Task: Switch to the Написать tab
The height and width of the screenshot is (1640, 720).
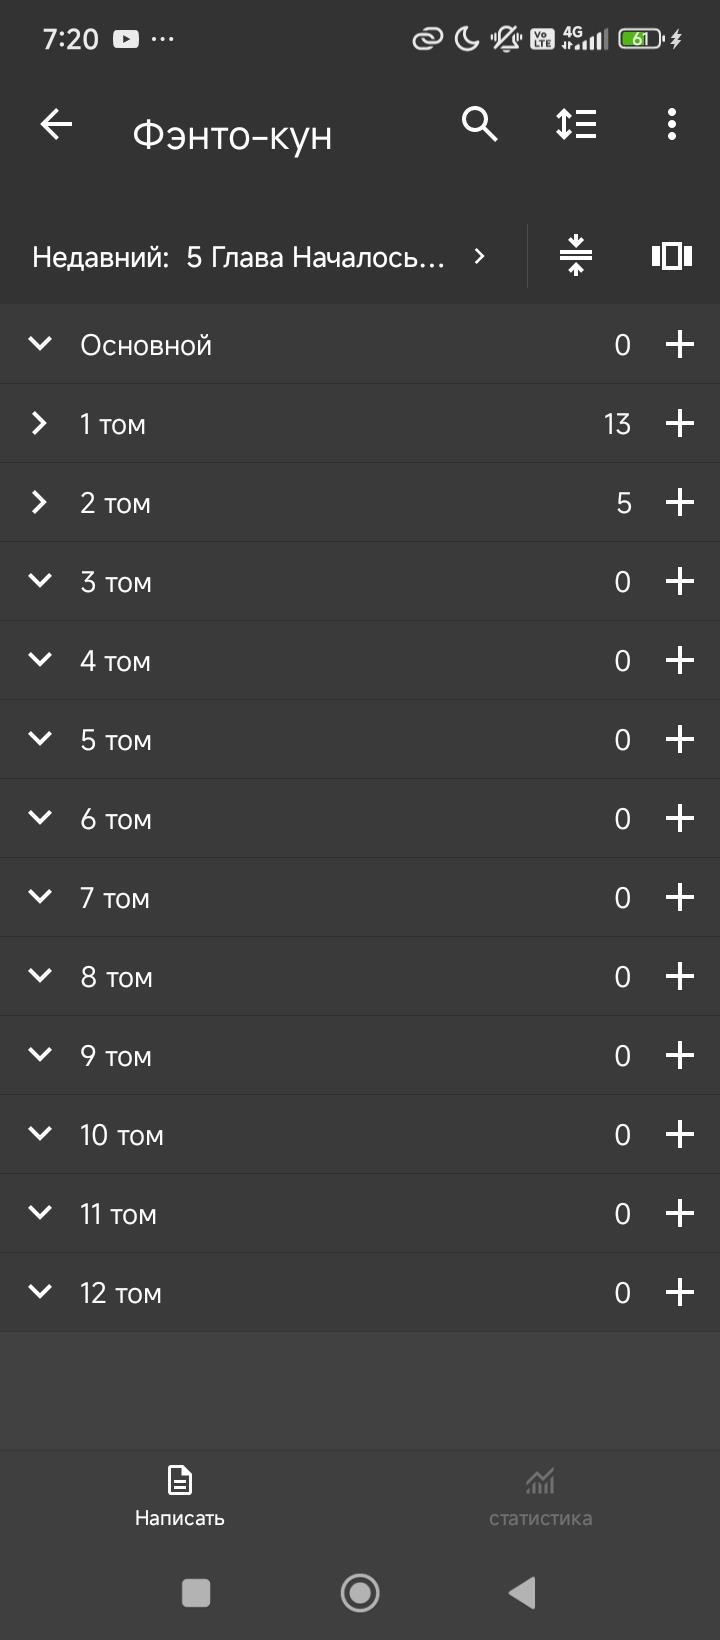Action: tap(180, 1496)
